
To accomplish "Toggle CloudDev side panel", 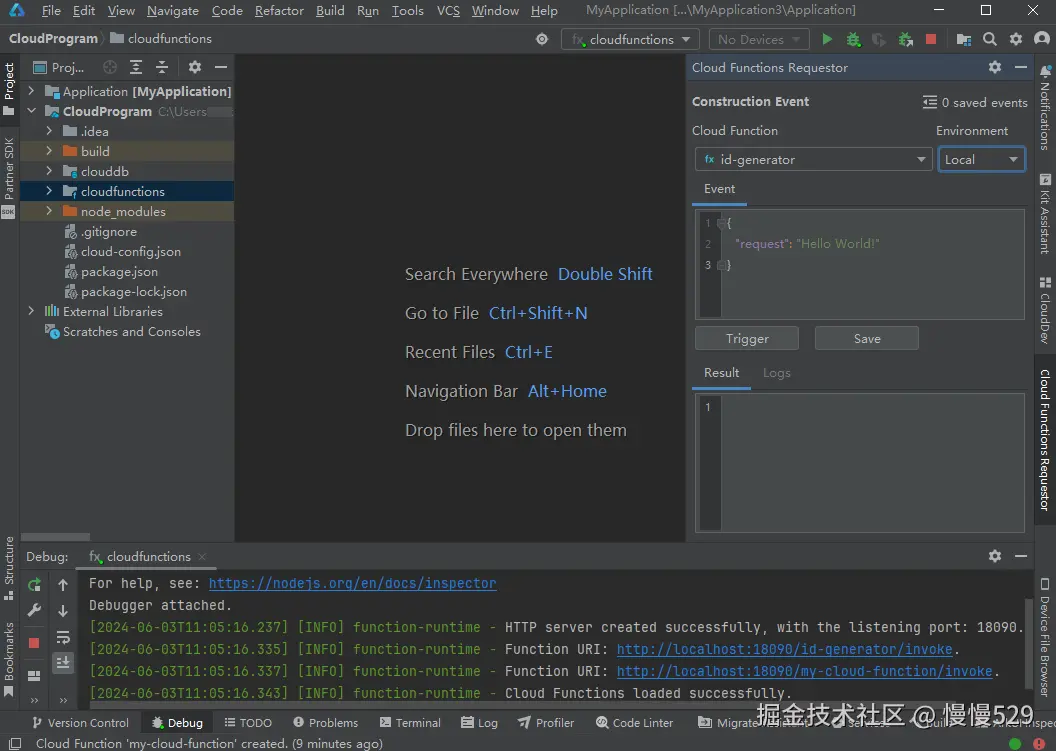I will (x=1045, y=310).
